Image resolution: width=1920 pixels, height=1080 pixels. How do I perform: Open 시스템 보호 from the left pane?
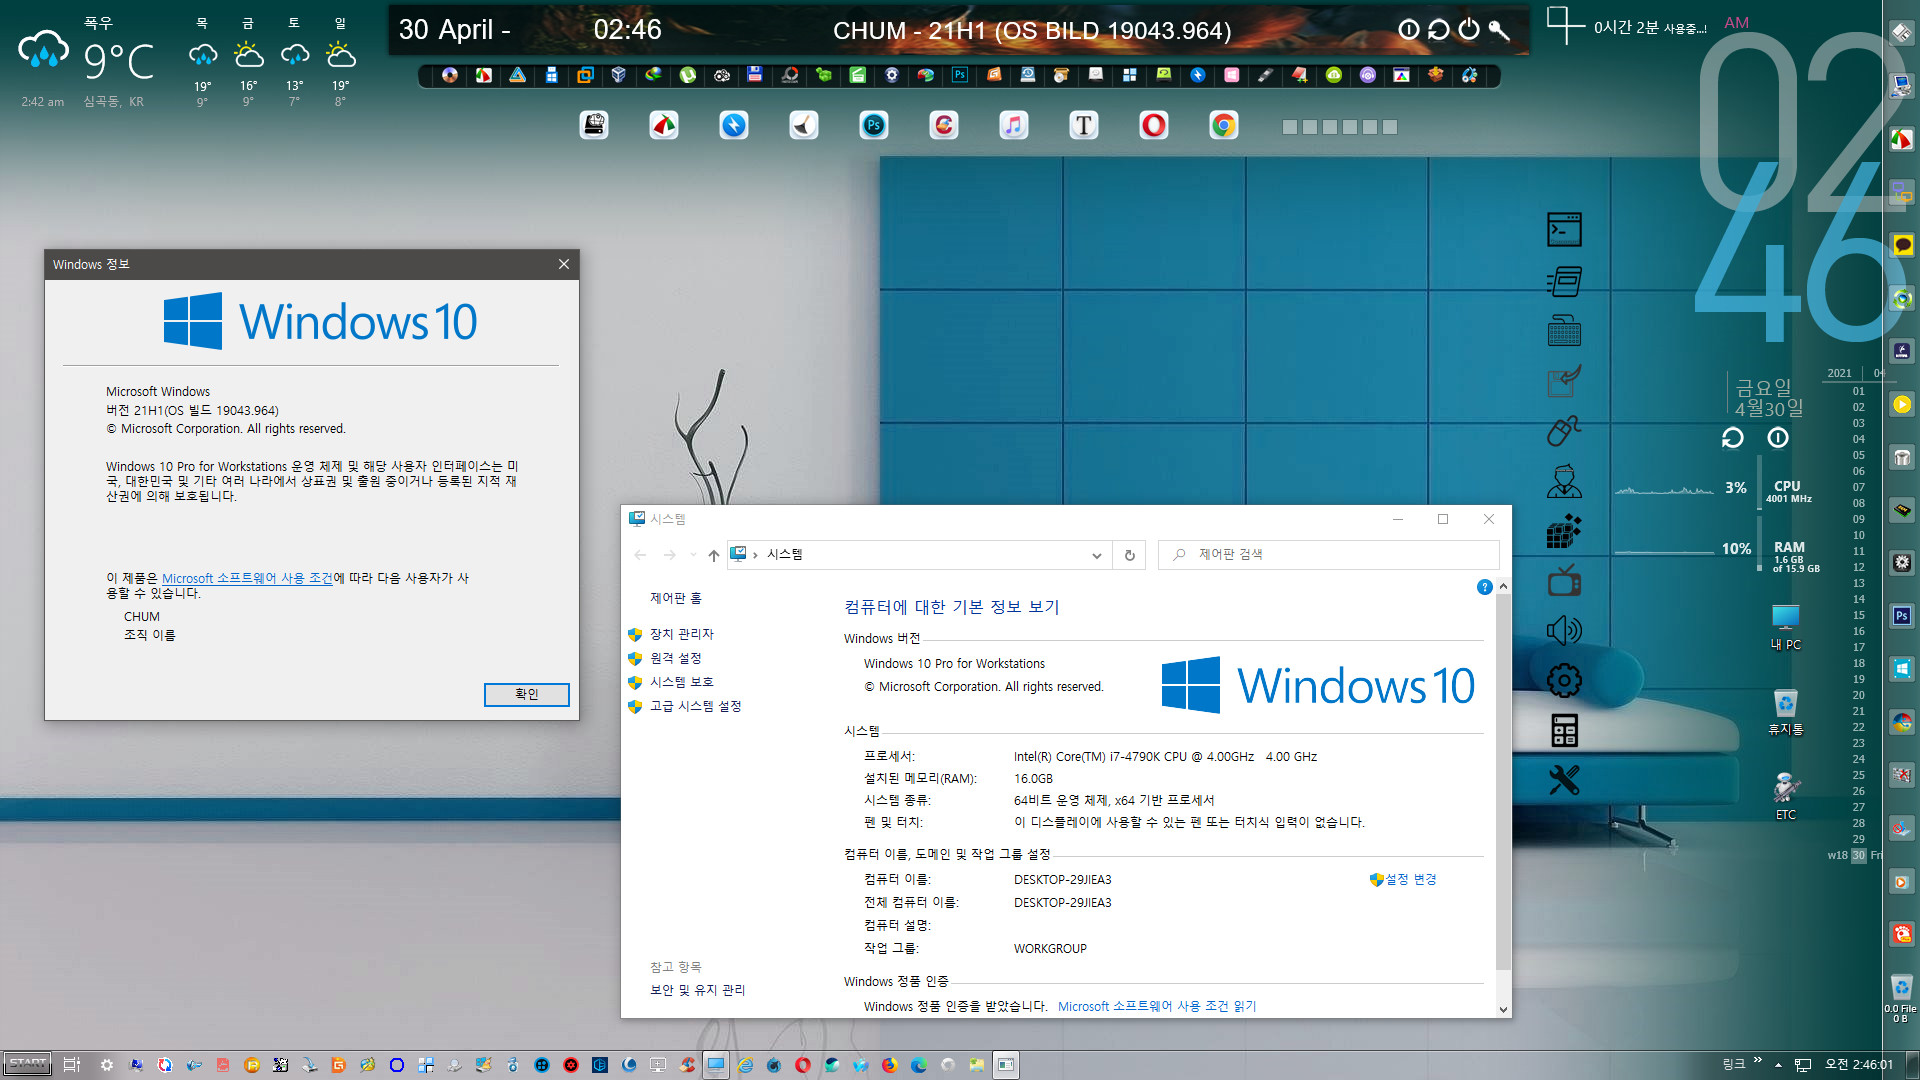[x=681, y=682]
